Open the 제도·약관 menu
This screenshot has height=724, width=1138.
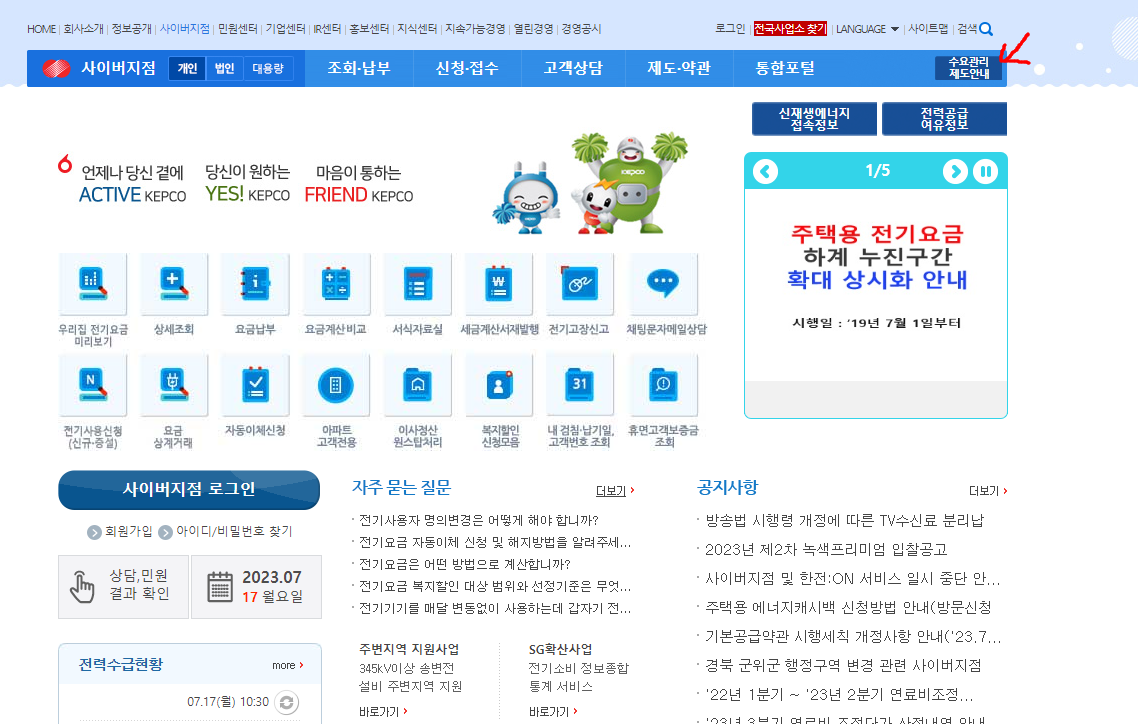click(x=679, y=68)
